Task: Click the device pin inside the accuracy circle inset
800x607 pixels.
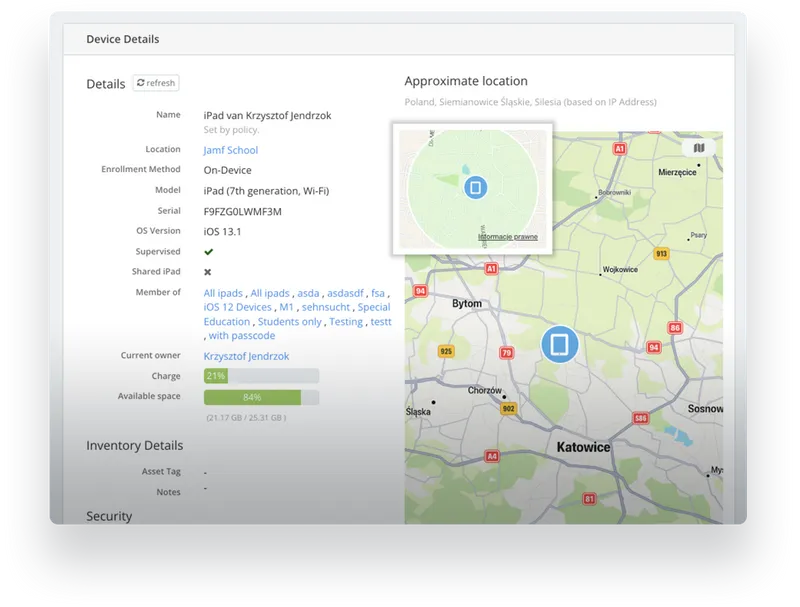Action: (x=477, y=186)
